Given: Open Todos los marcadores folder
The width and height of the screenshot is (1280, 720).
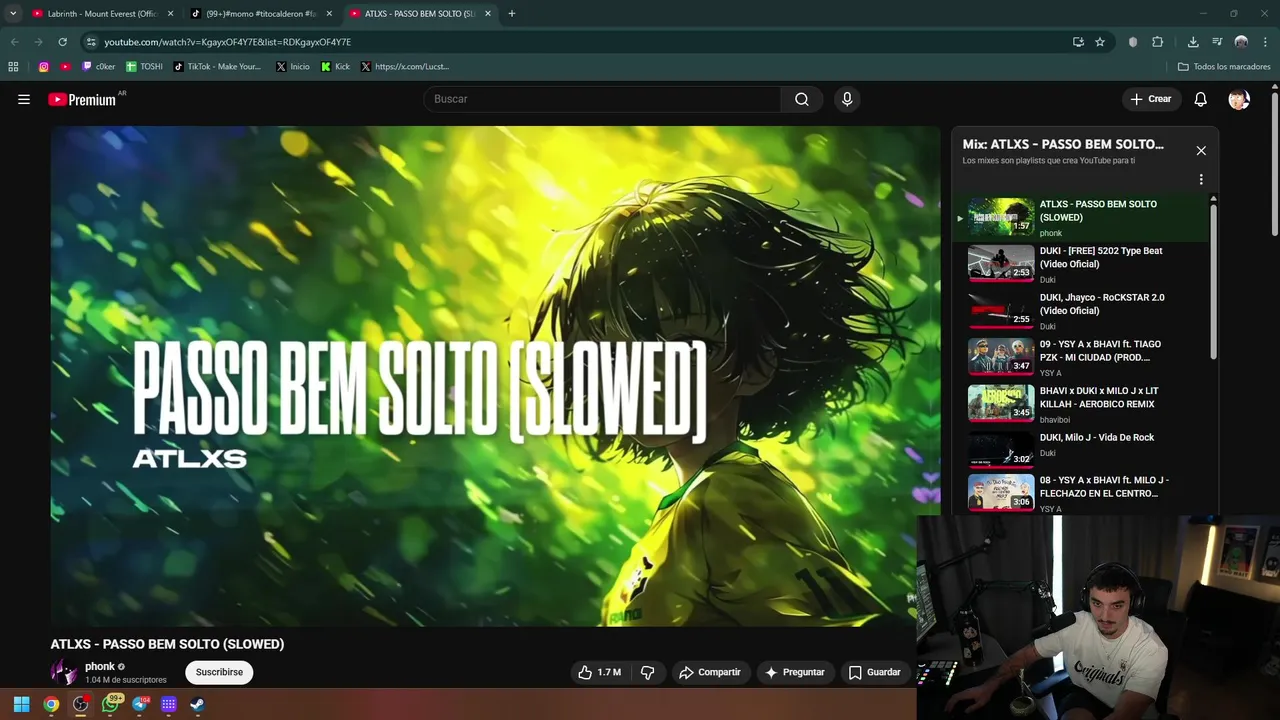Looking at the screenshot, I should coord(1224,67).
